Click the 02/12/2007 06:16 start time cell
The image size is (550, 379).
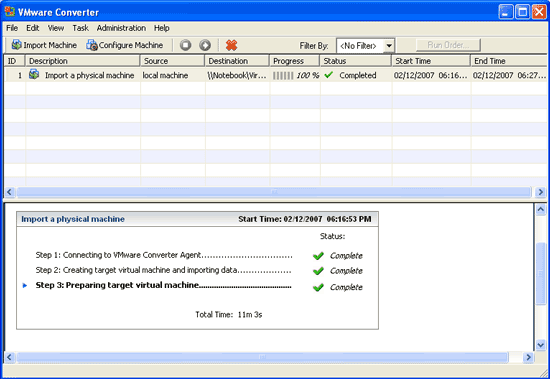tap(430, 75)
